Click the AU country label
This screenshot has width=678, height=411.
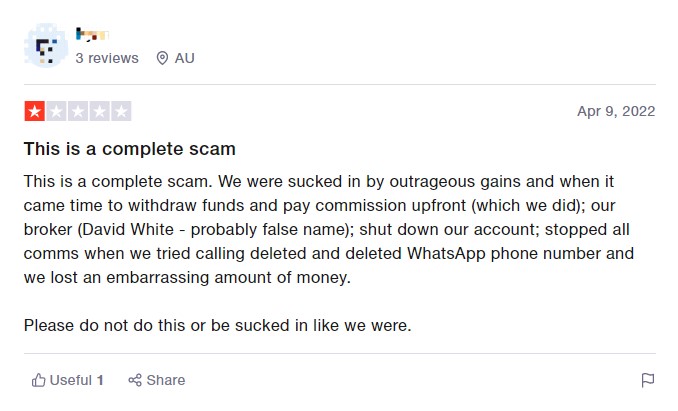185,58
